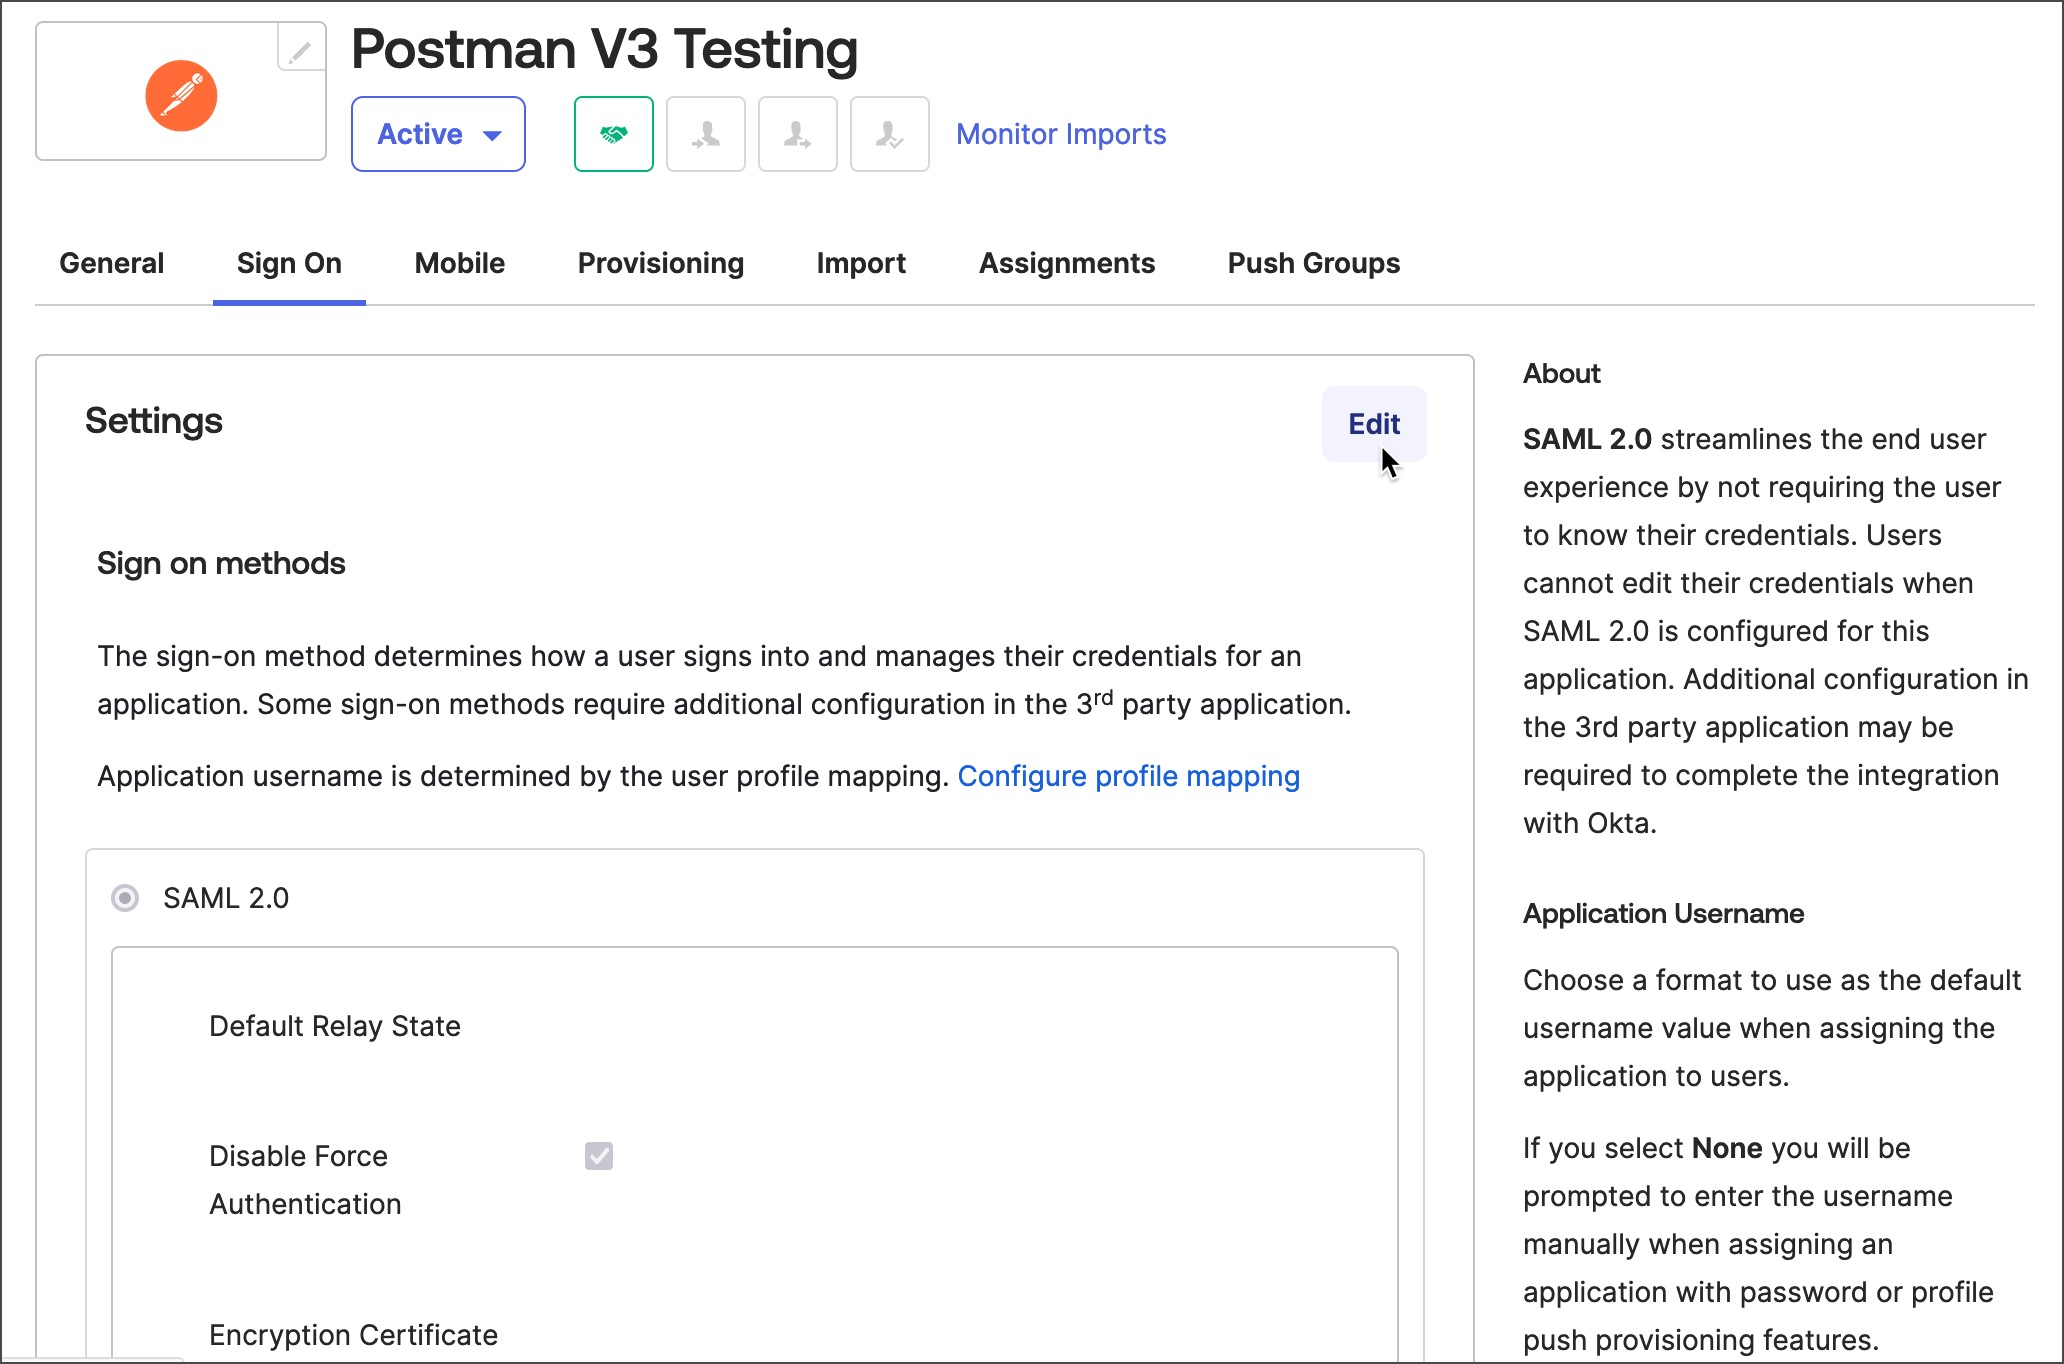Switch to the General tab

[x=111, y=263]
